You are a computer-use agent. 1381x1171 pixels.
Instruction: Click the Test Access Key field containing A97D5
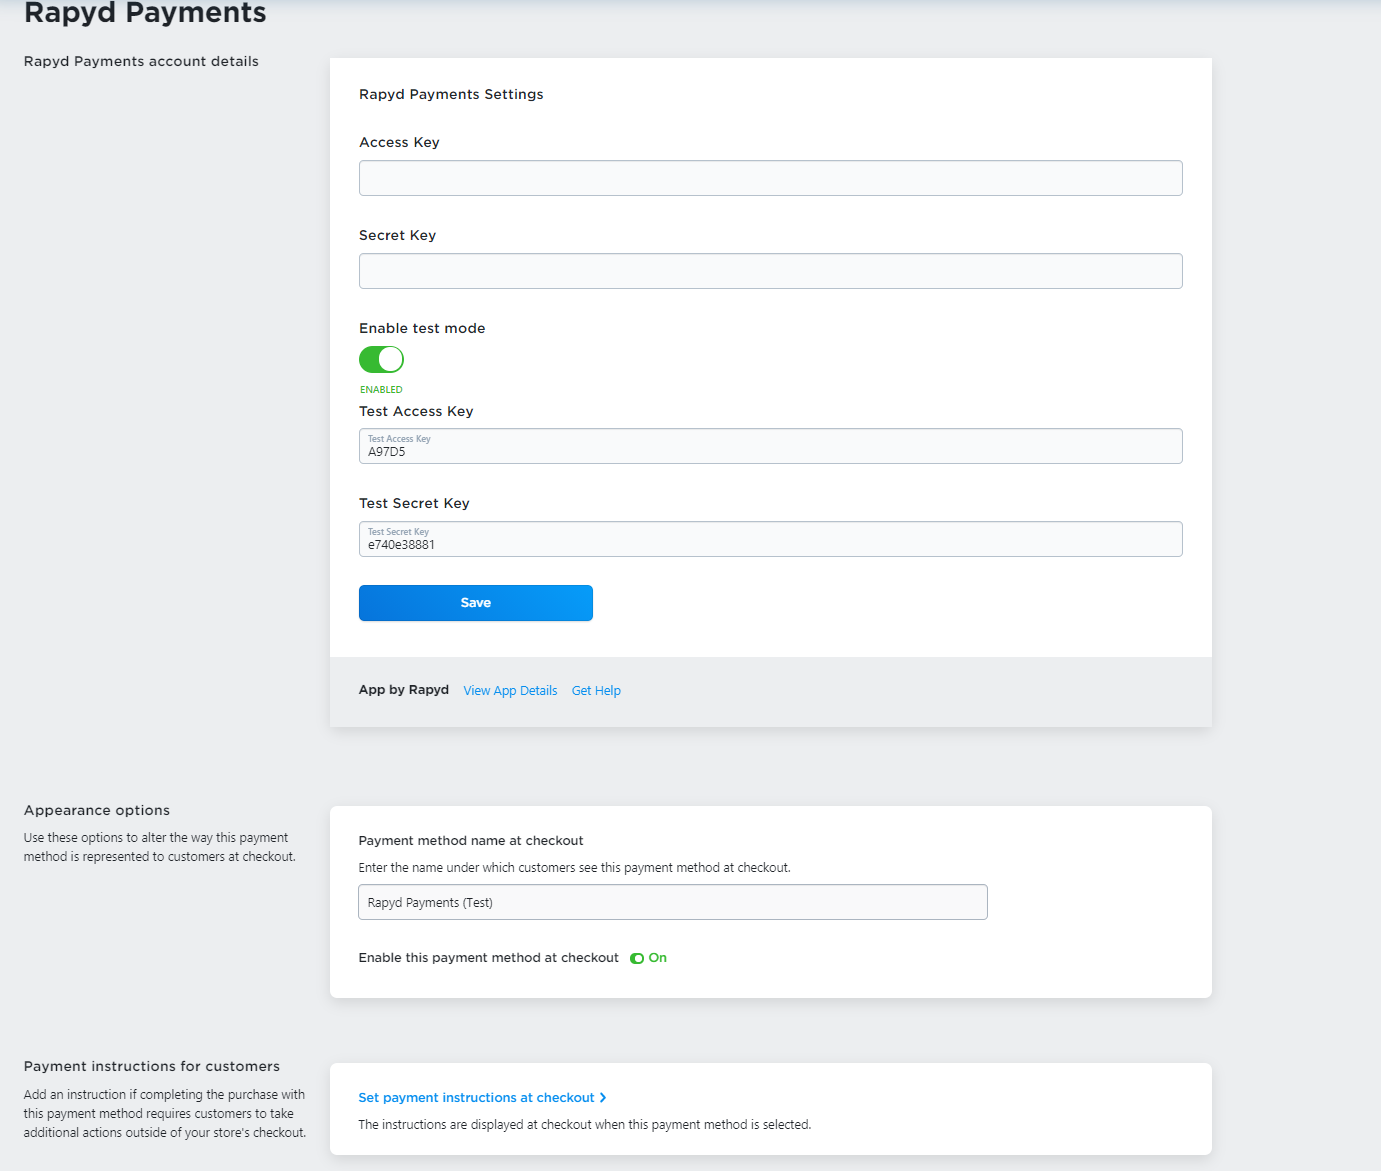pos(770,447)
